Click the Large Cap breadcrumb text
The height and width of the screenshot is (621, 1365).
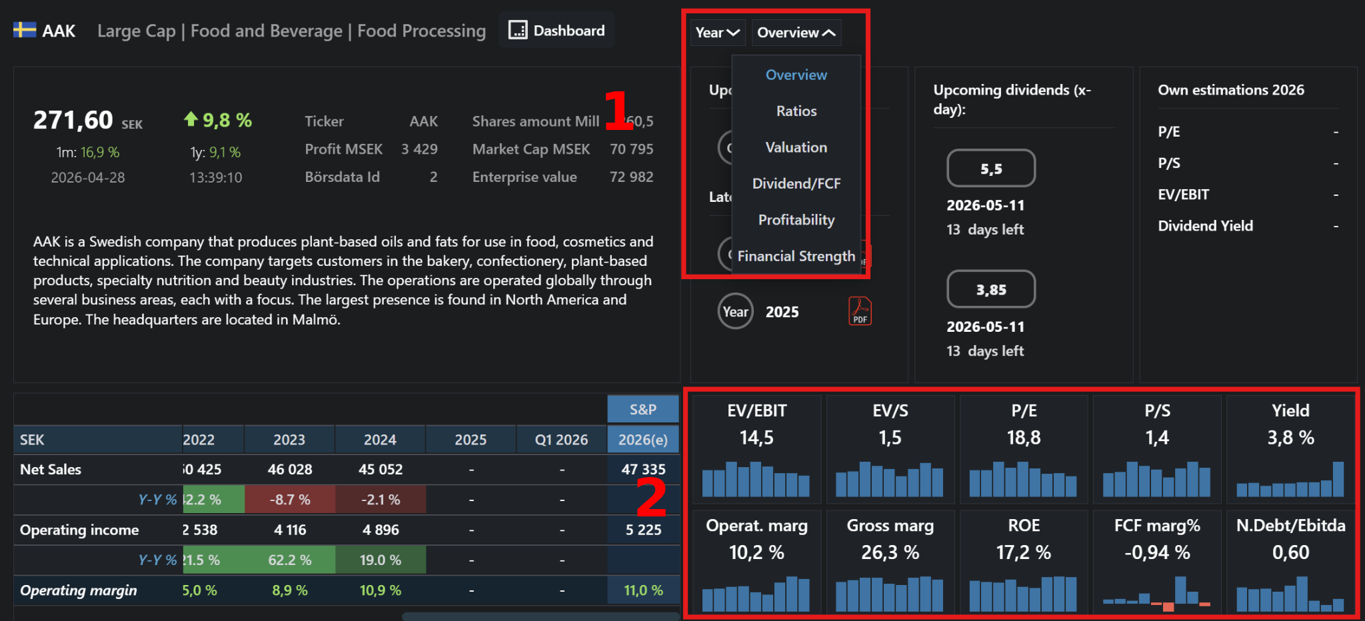point(137,31)
